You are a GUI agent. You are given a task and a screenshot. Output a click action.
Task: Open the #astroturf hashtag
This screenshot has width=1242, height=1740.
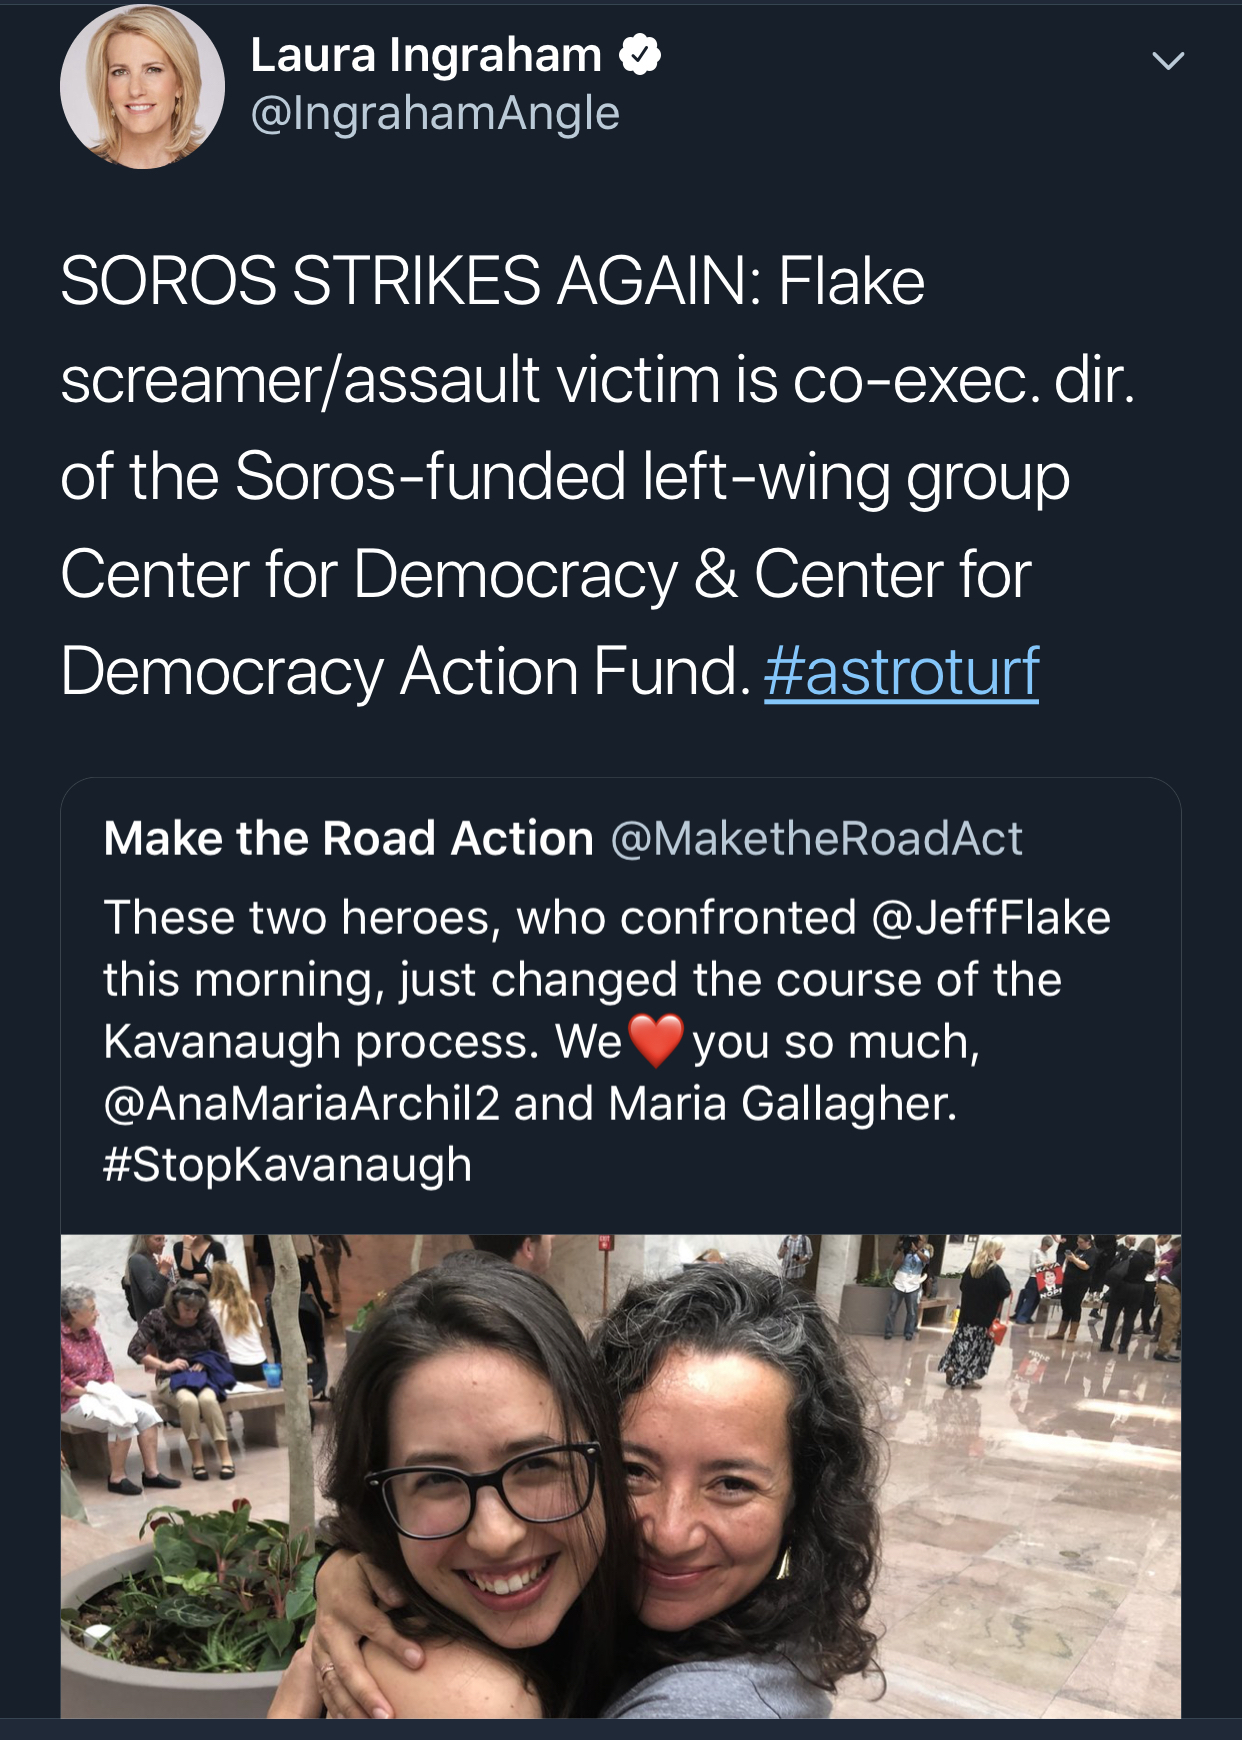901,670
